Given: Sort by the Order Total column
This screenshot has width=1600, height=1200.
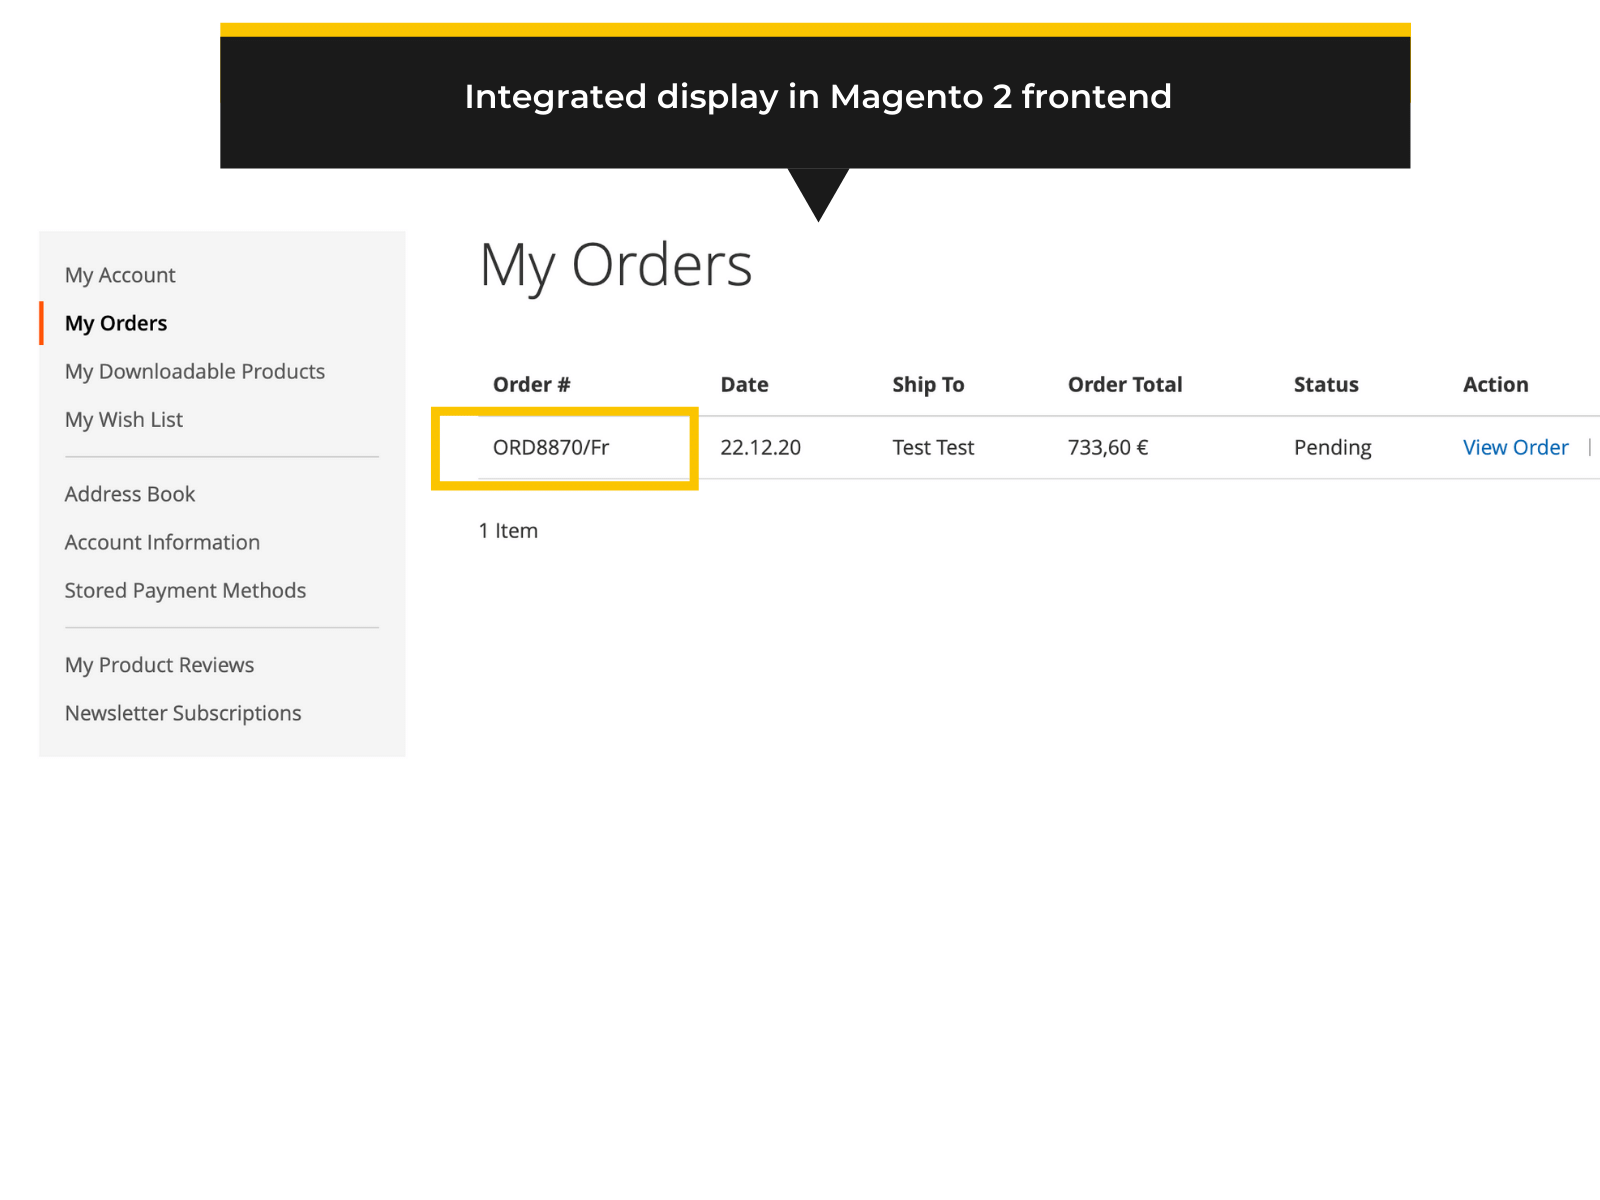Looking at the screenshot, I should tap(1124, 384).
